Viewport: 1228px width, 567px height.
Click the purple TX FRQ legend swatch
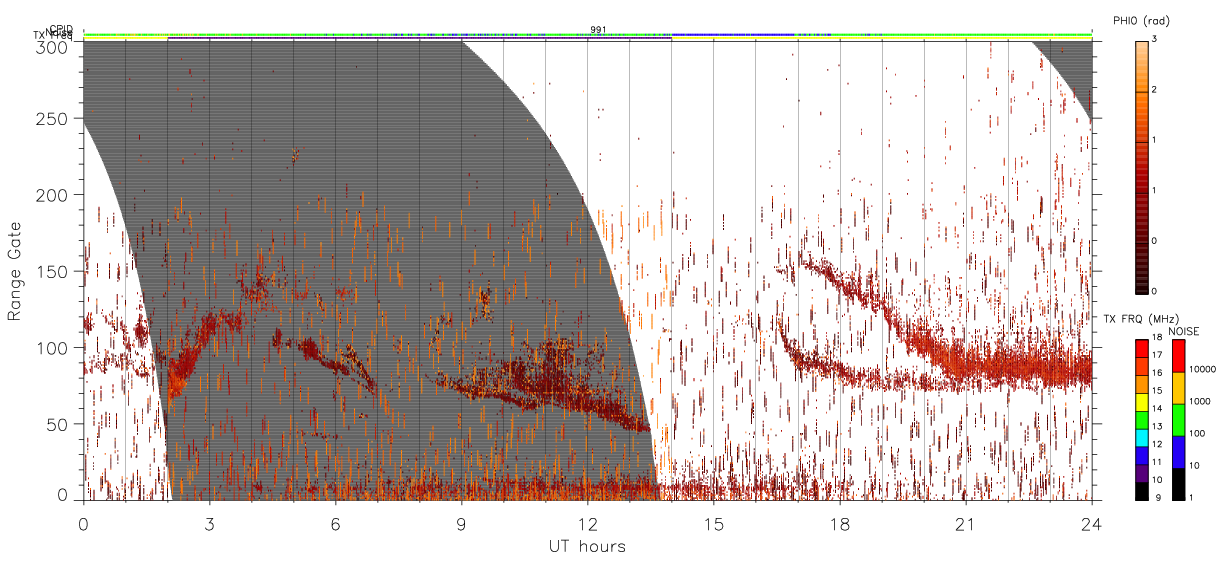click(x=1142, y=472)
